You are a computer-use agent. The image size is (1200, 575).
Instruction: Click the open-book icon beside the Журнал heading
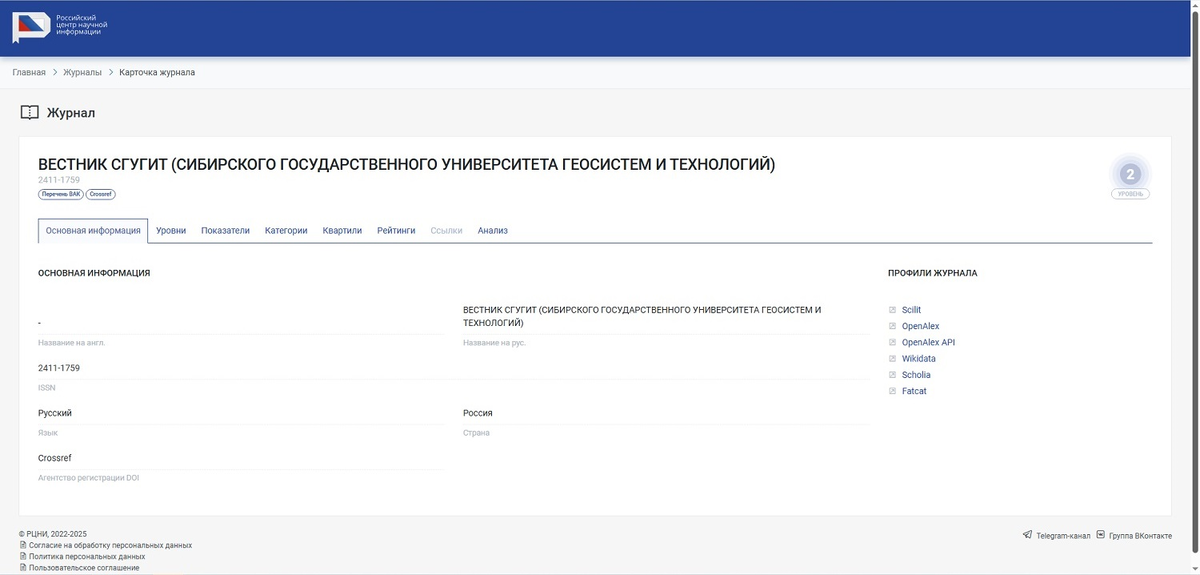[29, 113]
